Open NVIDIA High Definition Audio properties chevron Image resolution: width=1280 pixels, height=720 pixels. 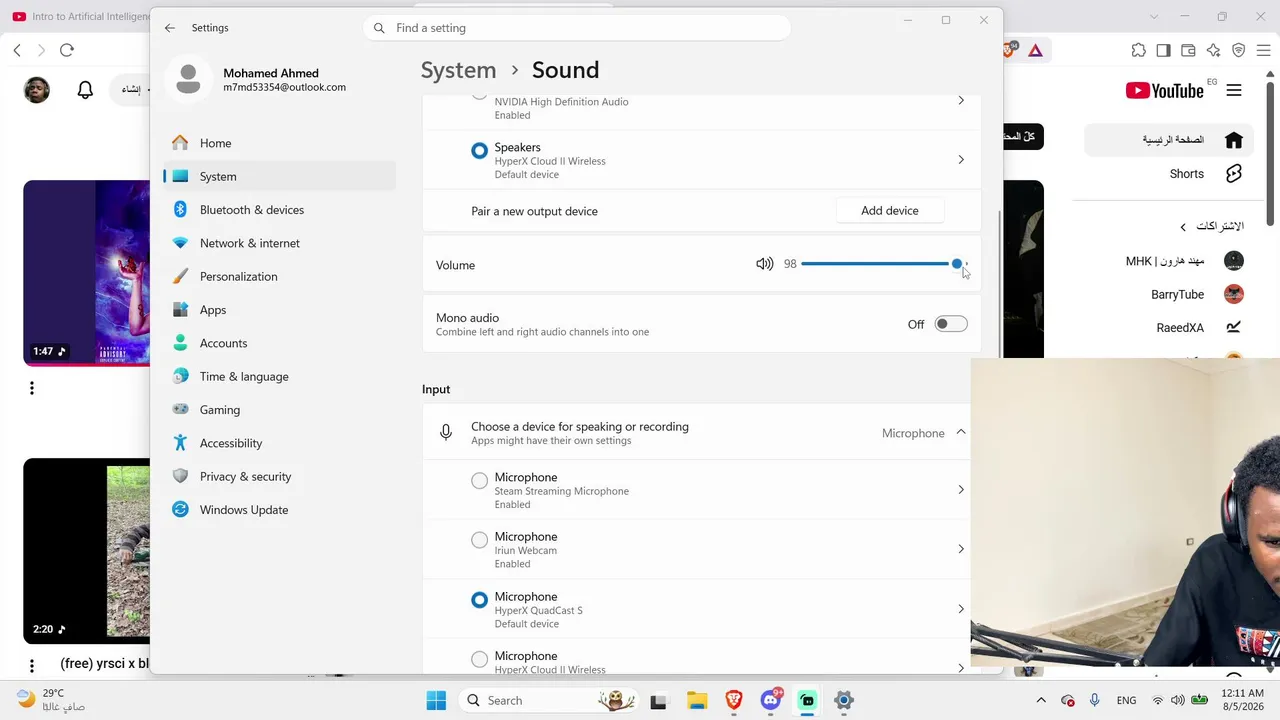(961, 100)
